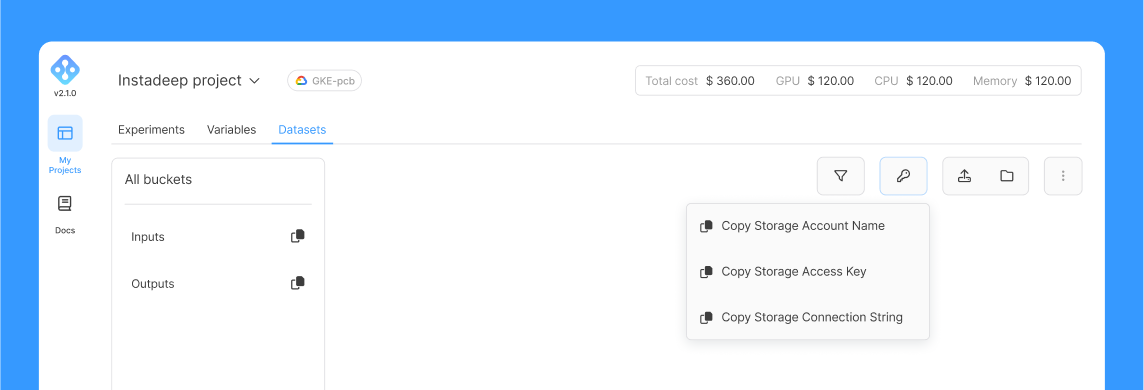Click the upload icon in the toolbar
The width and height of the screenshot is (1144, 390).
pyautogui.click(x=964, y=176)
